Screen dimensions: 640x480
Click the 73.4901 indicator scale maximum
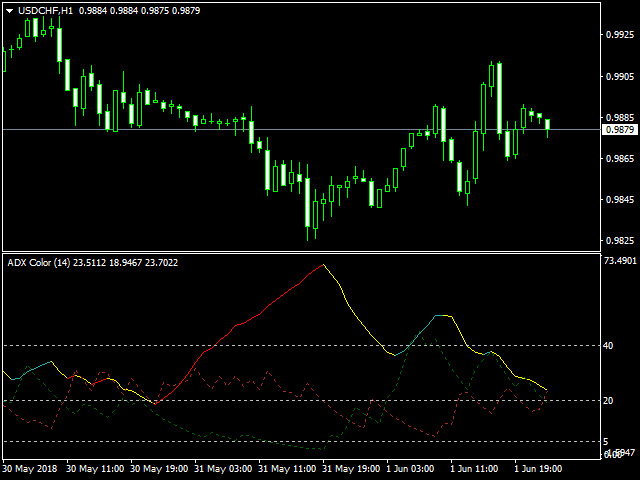pyautogui.click(x=621, y=260)
